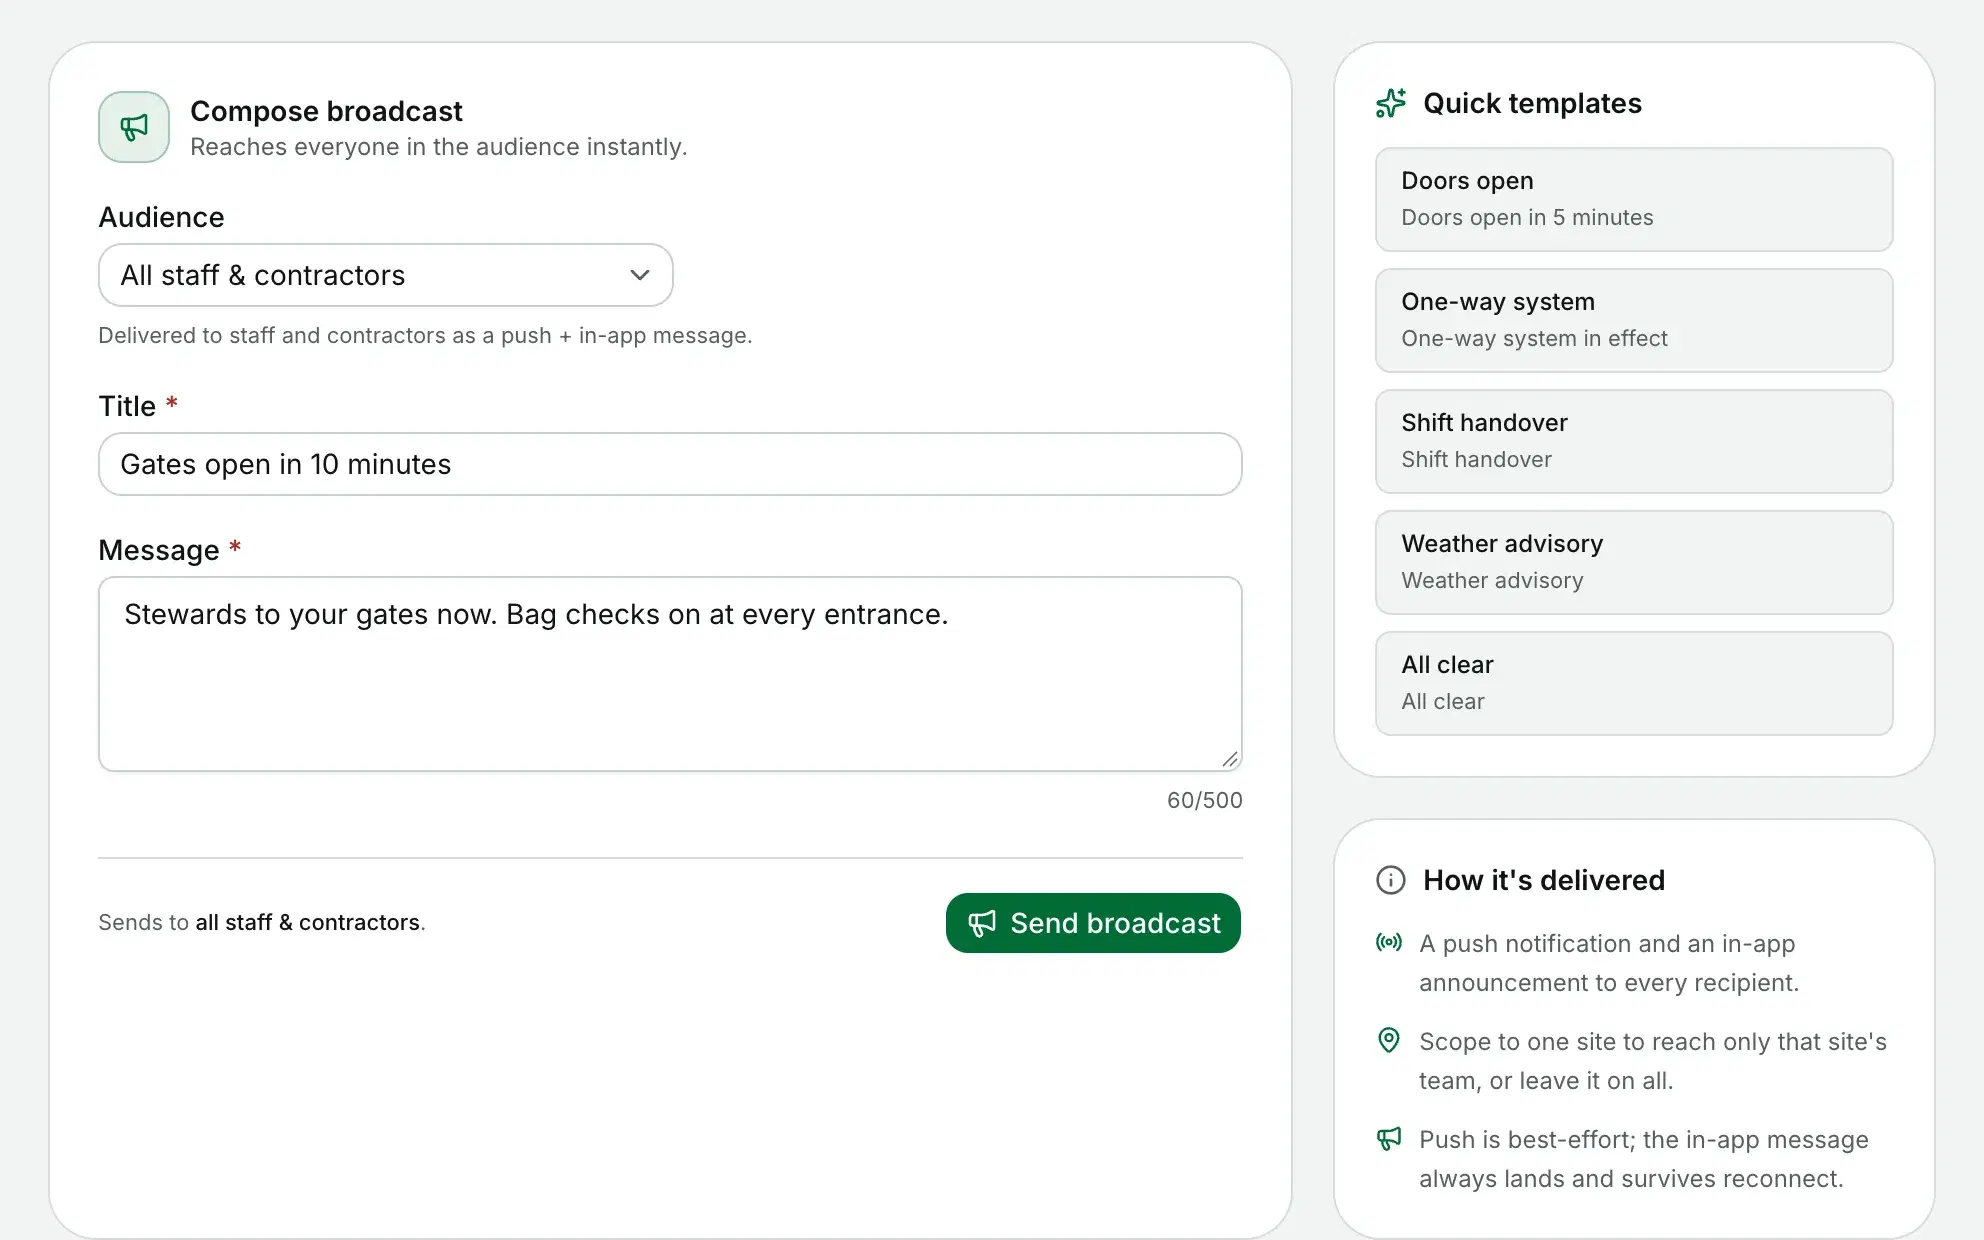Click into the Title input field
This screenshot has height=1240, width=1984.
tap(670, 464)
